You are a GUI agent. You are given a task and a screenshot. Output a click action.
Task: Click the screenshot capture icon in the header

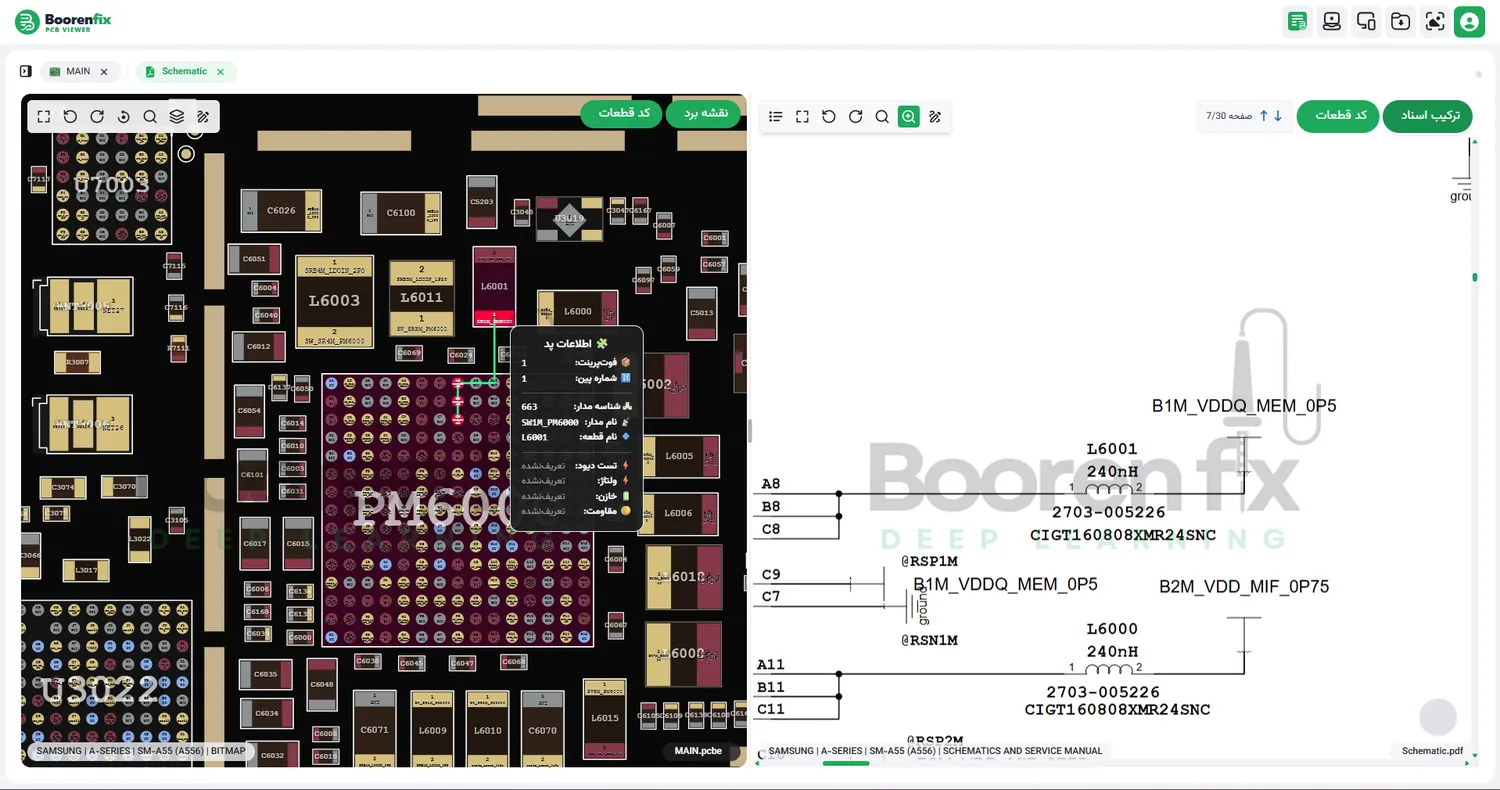click(x=1435, y=22)
